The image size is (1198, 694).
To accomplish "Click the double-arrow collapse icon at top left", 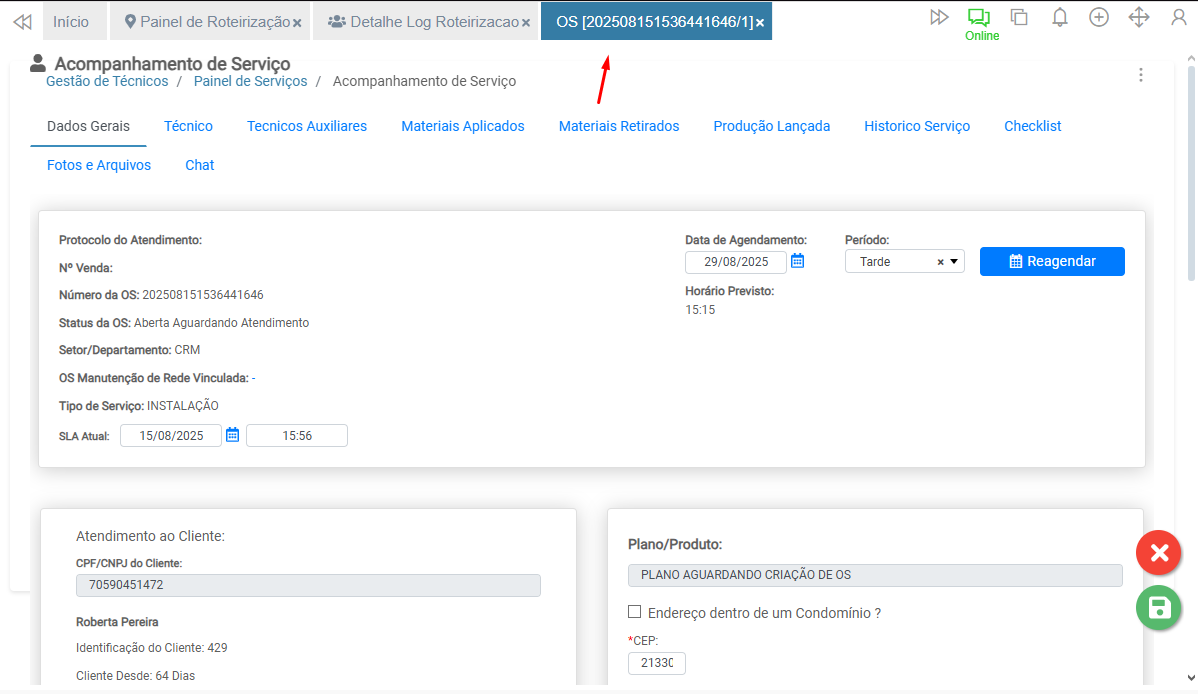I will pyautogui.click(x=21, y=21).
